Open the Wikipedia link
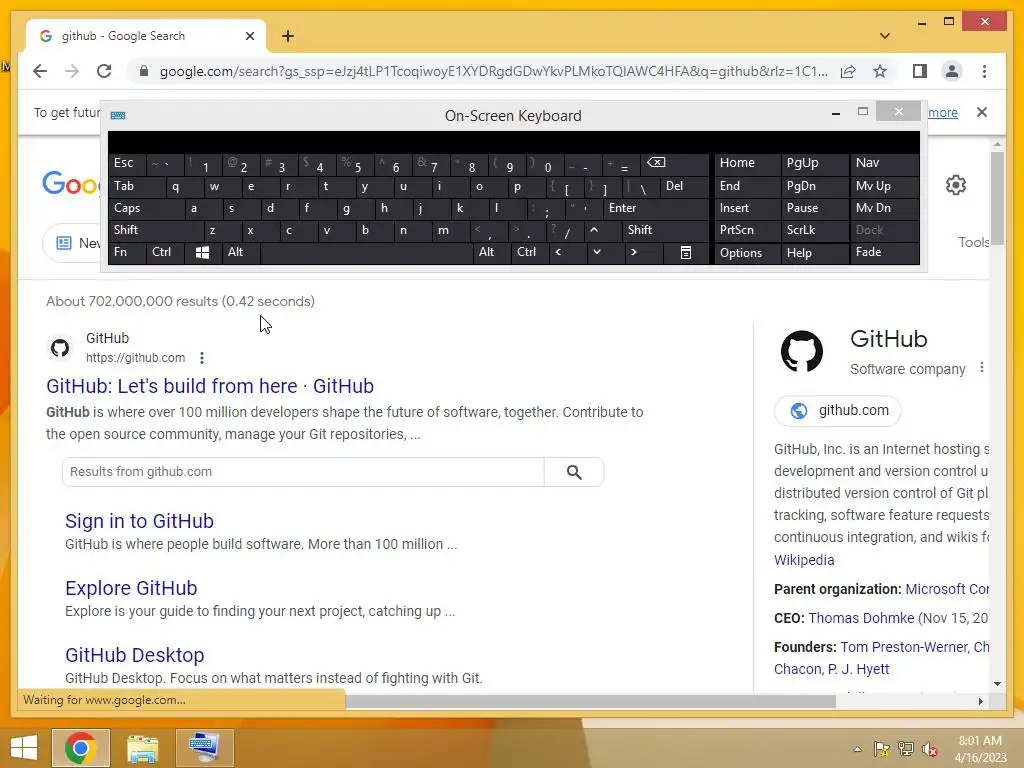 point(804,560)
